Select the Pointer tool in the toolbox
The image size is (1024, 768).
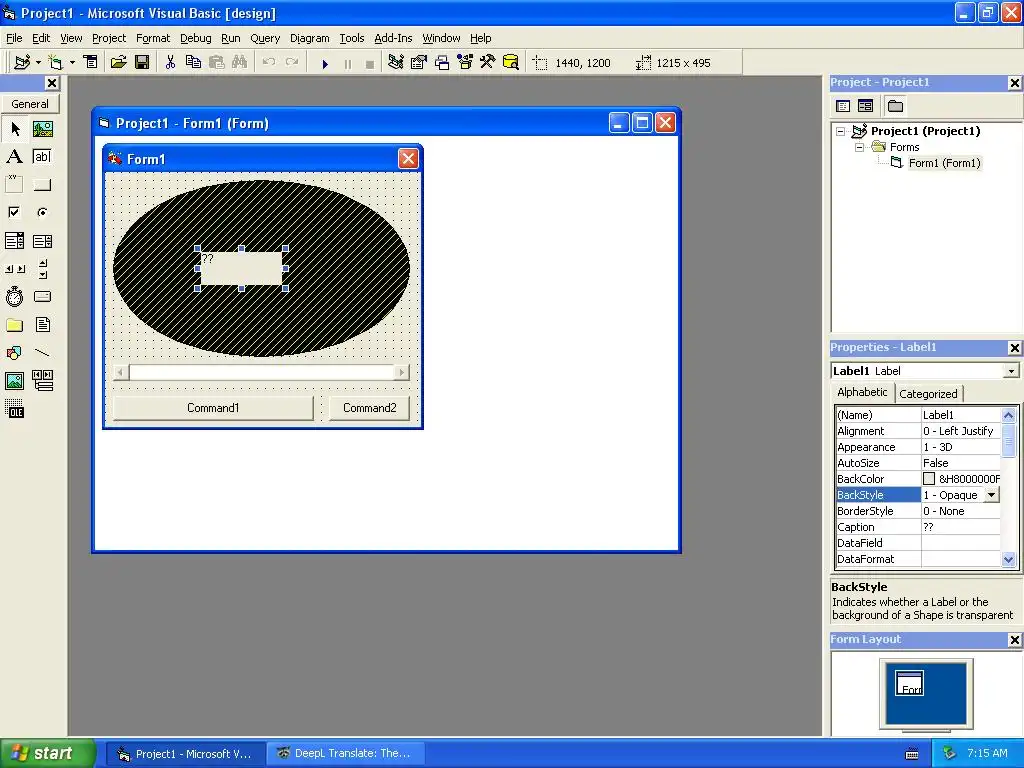(14, 129)
